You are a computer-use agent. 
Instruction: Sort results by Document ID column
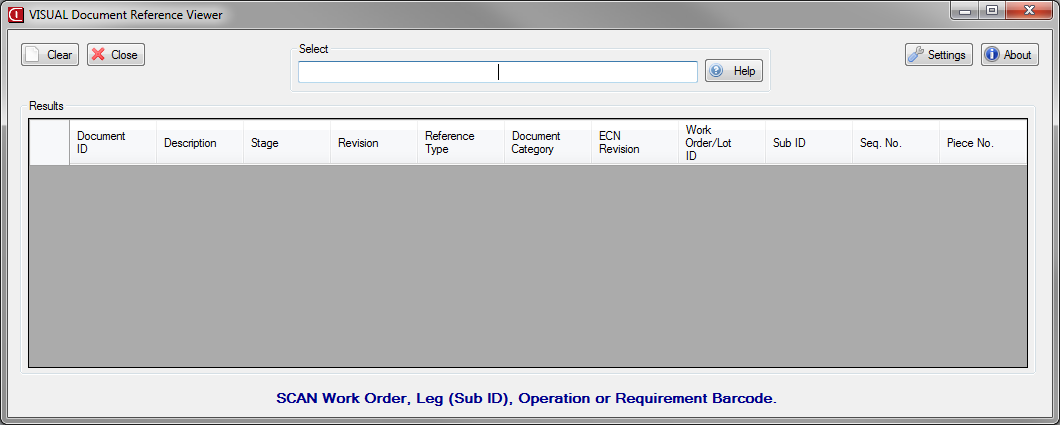(113, 143)
